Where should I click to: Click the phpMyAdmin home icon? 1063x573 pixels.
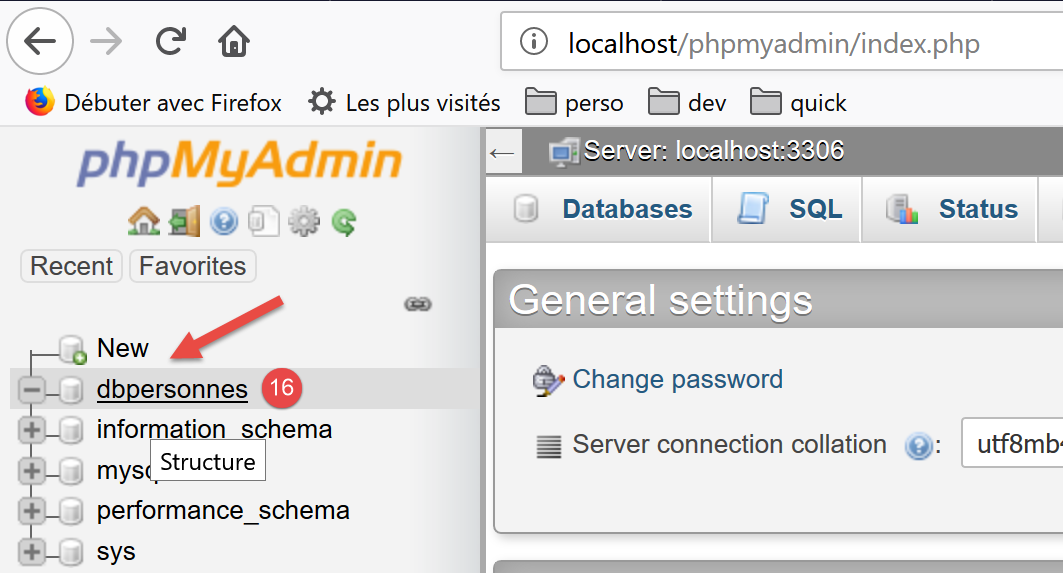pyautogui.click(x=144, y=221)
